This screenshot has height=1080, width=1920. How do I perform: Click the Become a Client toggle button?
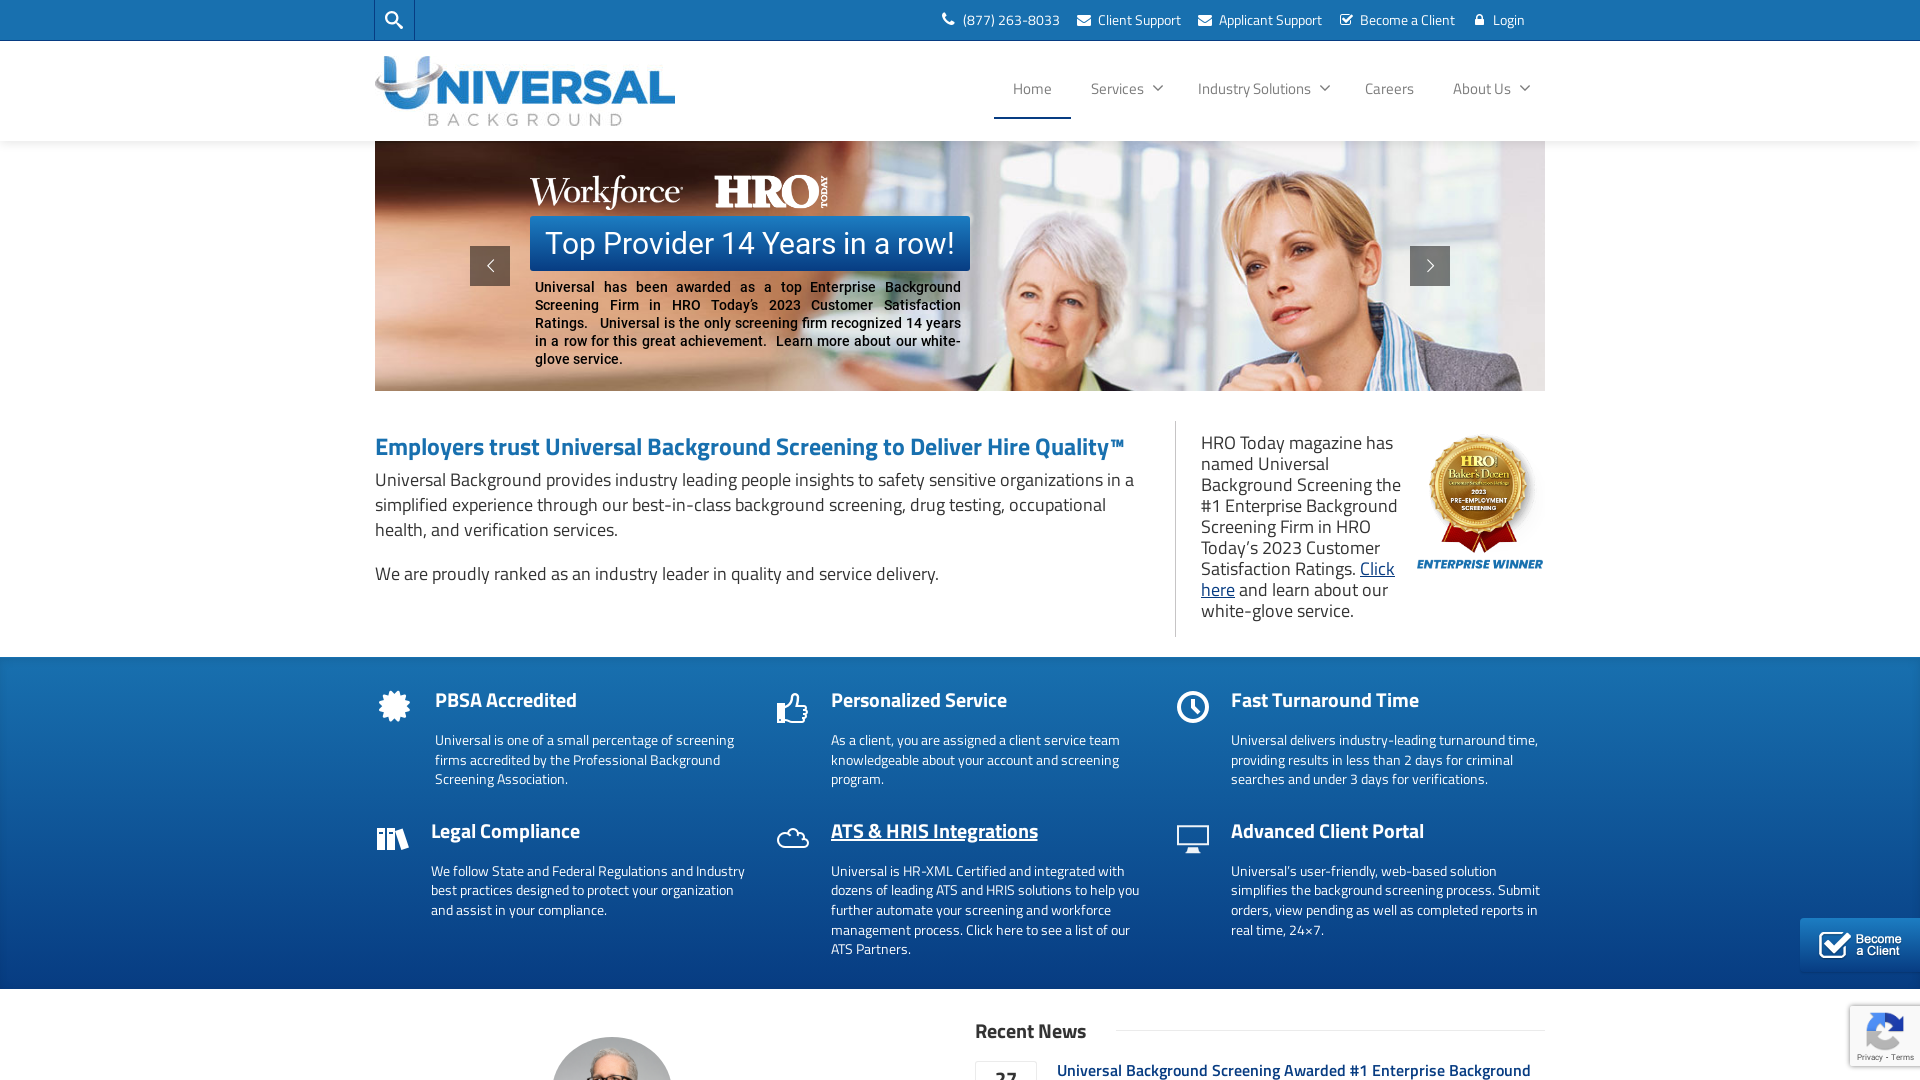tap(1865, 945)
